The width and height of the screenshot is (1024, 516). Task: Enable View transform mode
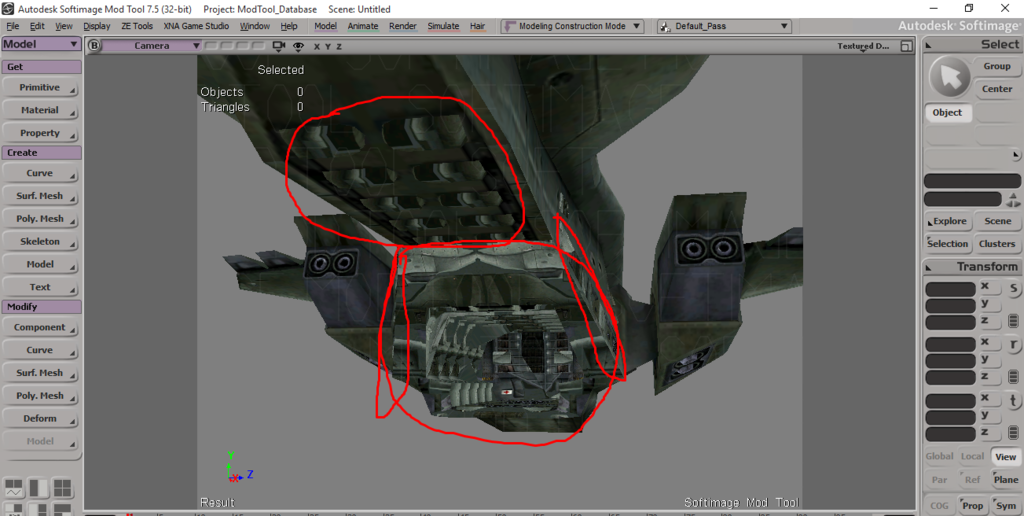(1006, 457)
